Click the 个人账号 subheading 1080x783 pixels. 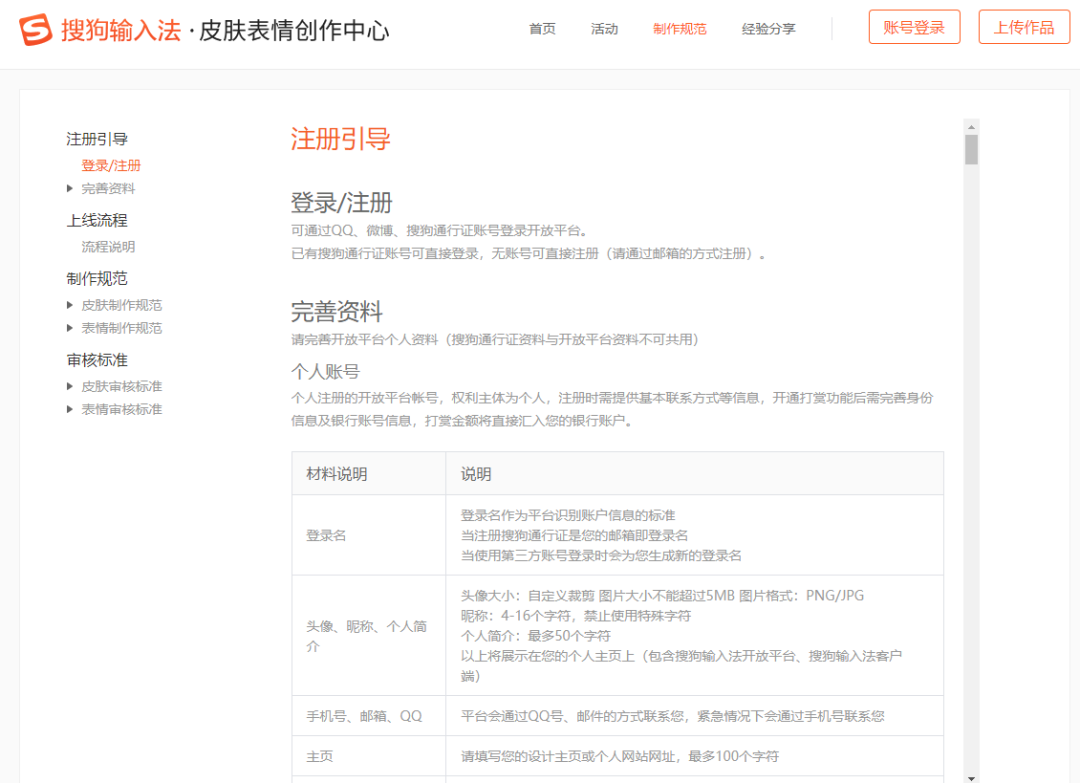click(x=325, y=372)
